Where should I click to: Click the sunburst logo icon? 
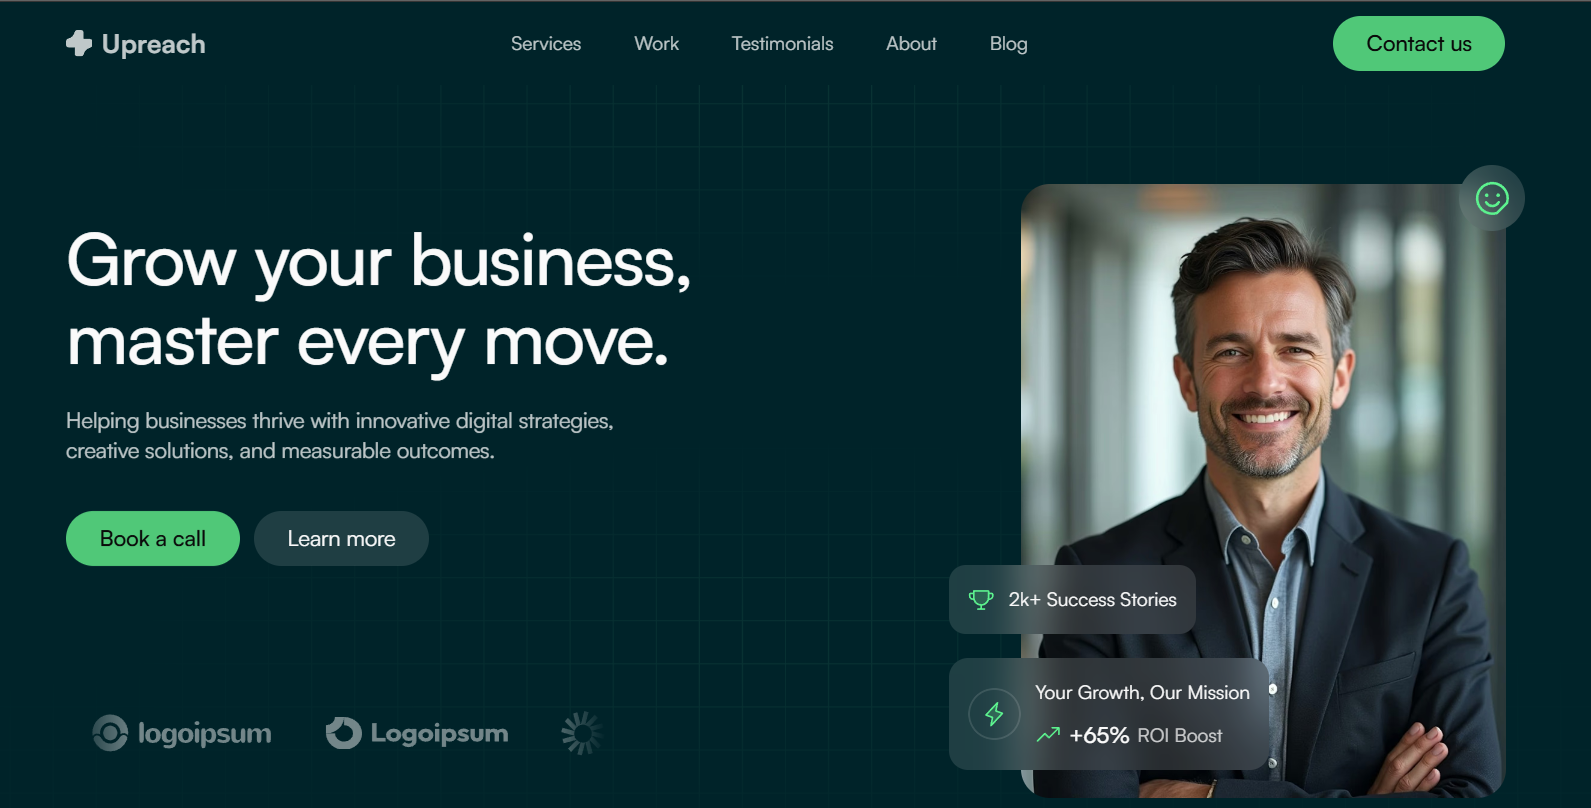coord(581,733)
